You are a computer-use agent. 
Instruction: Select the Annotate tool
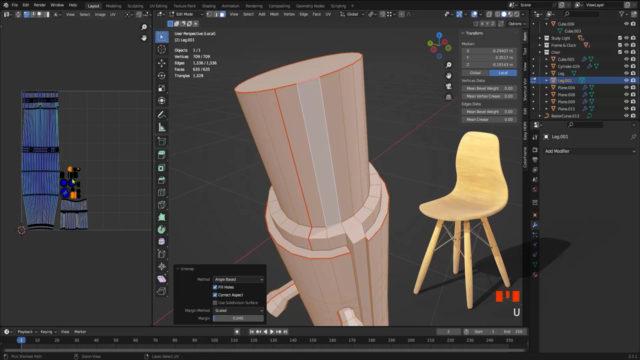click(x=162, y=115)
